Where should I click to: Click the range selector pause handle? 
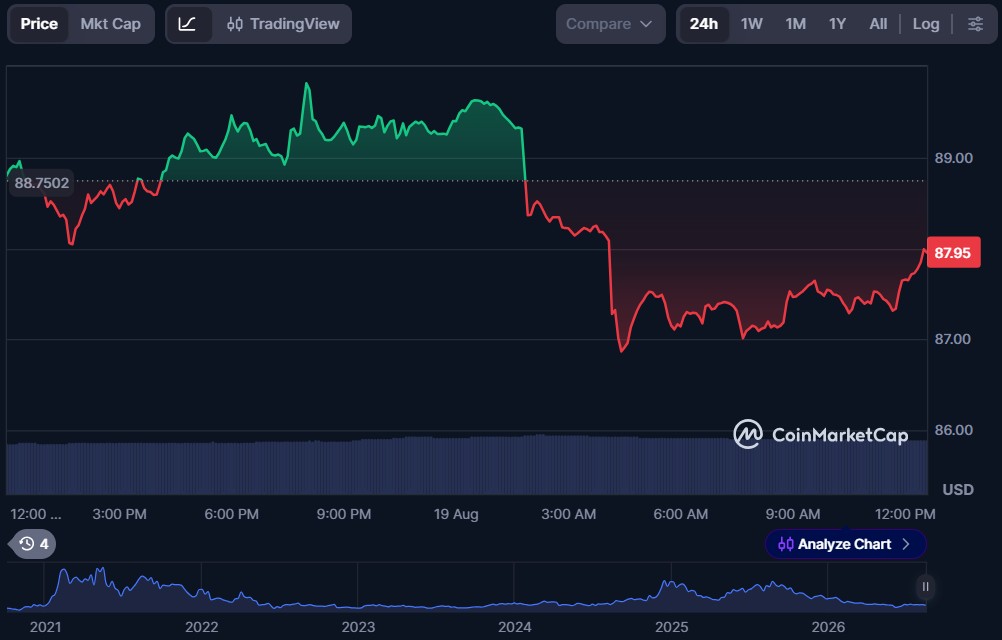point(925,586)
